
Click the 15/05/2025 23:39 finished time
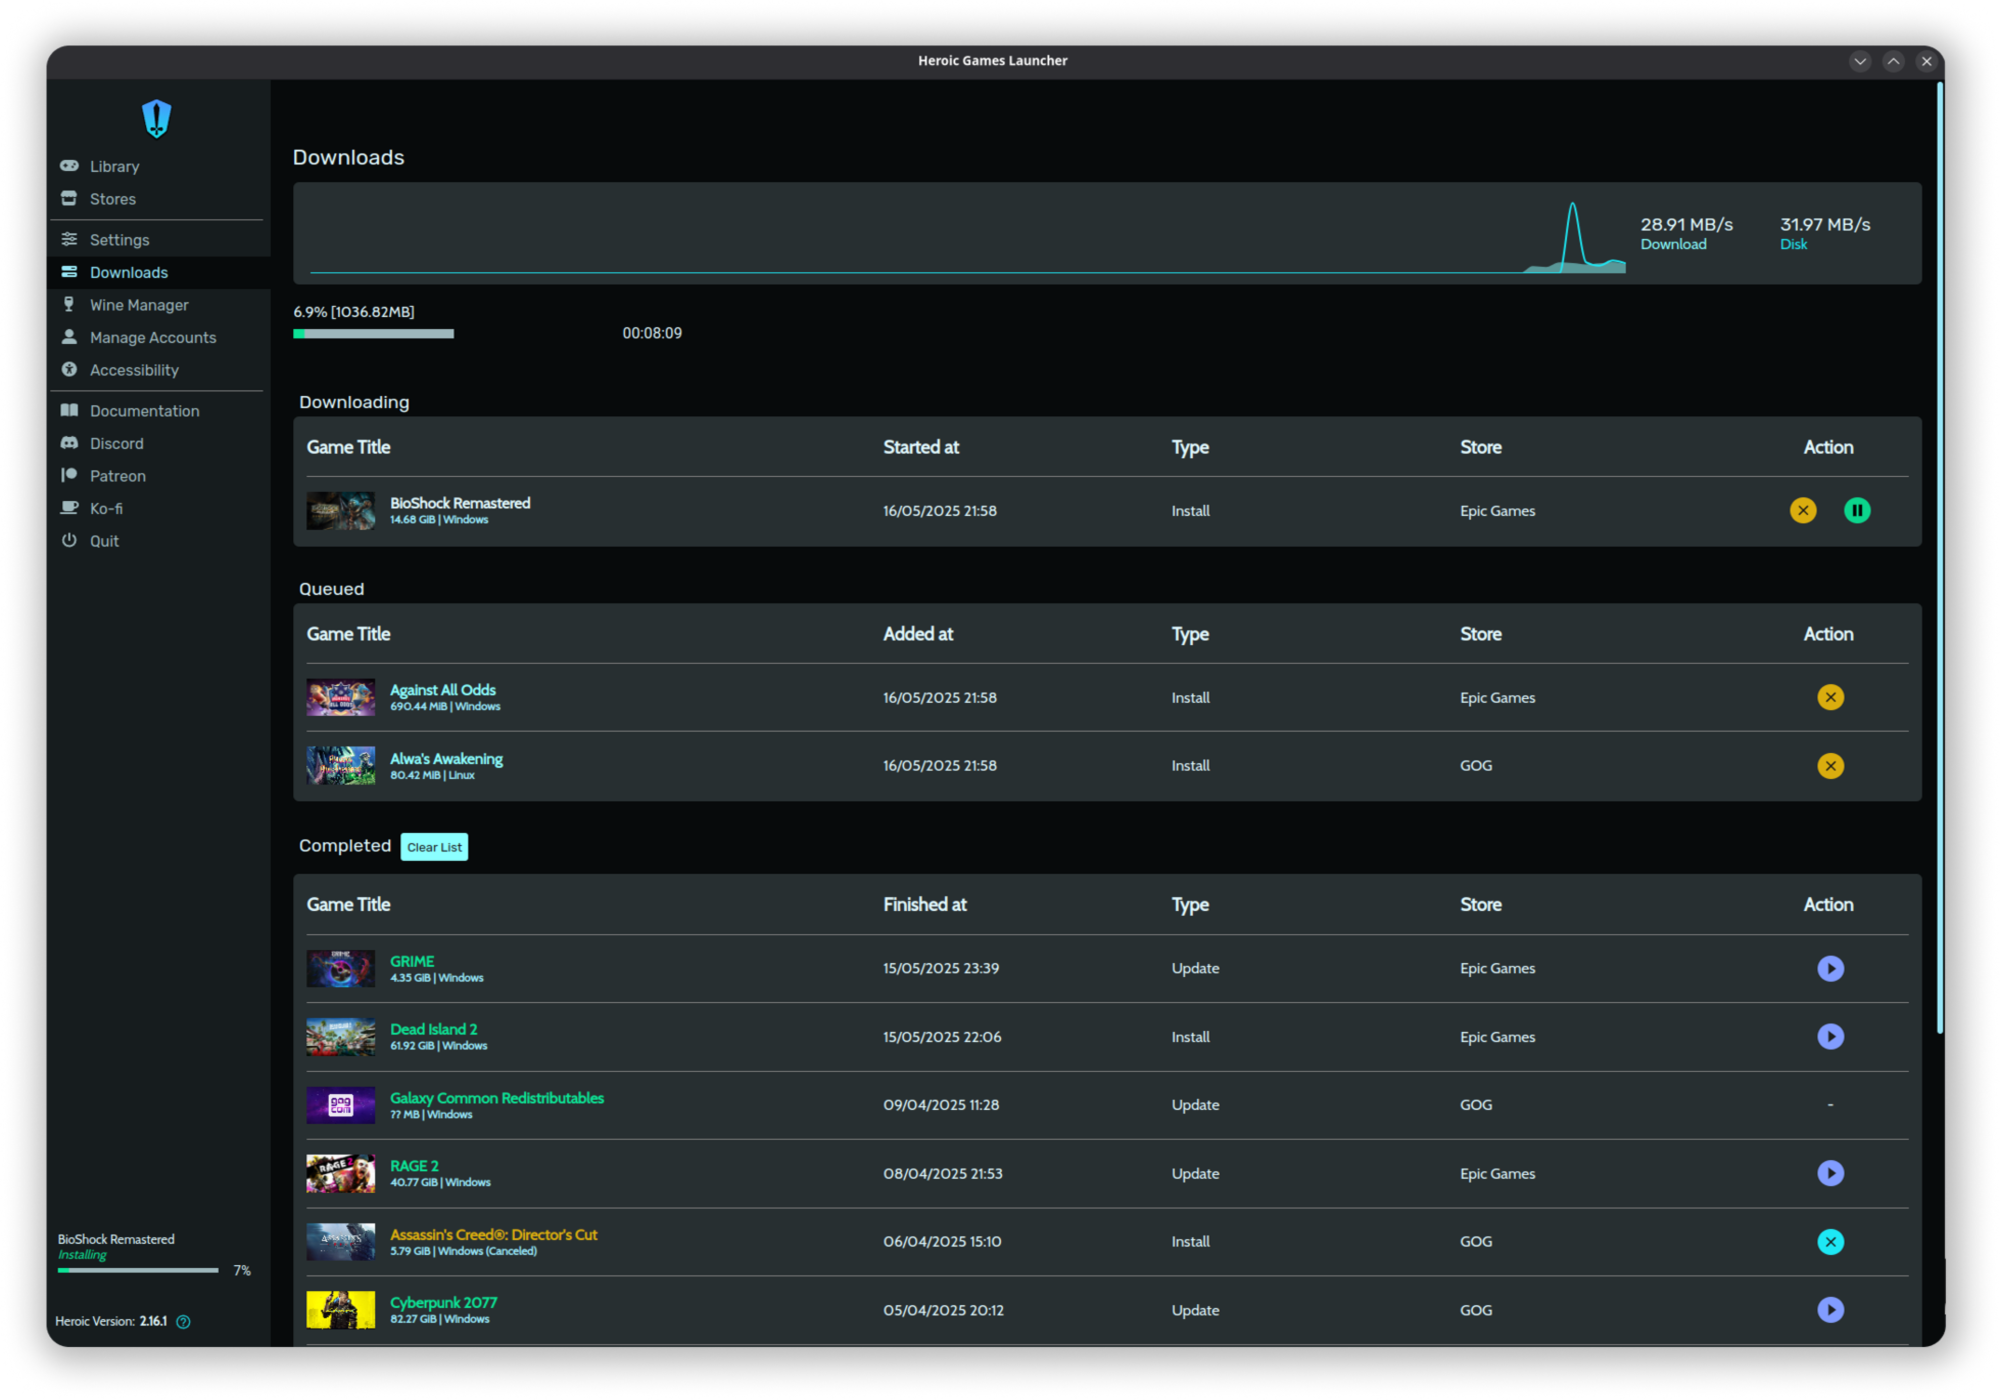(x=941, y=969)
